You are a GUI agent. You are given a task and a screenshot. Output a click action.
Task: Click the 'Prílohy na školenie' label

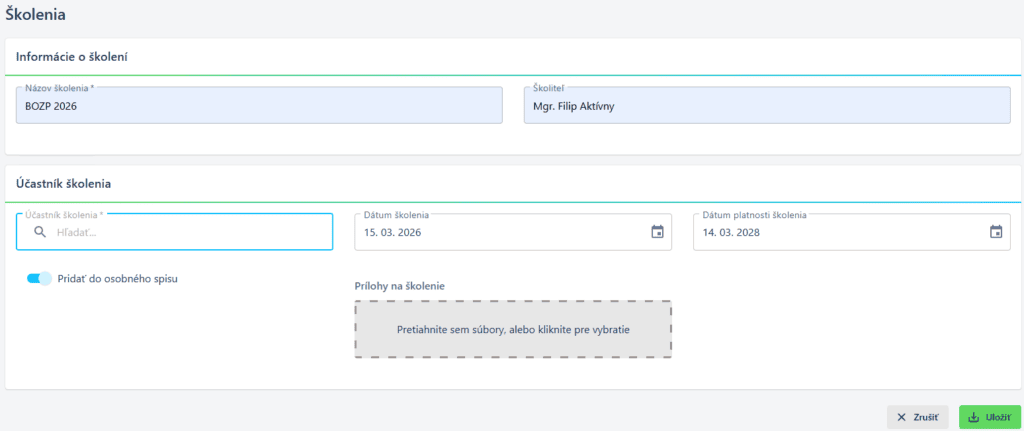tap(399, 286)
